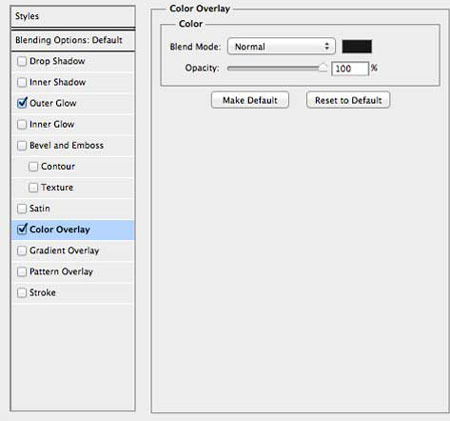The width and height of the screenshot is (450, 421).
Task: Open Gradient Overlay settings label
Action: click(x=64, y=250)
